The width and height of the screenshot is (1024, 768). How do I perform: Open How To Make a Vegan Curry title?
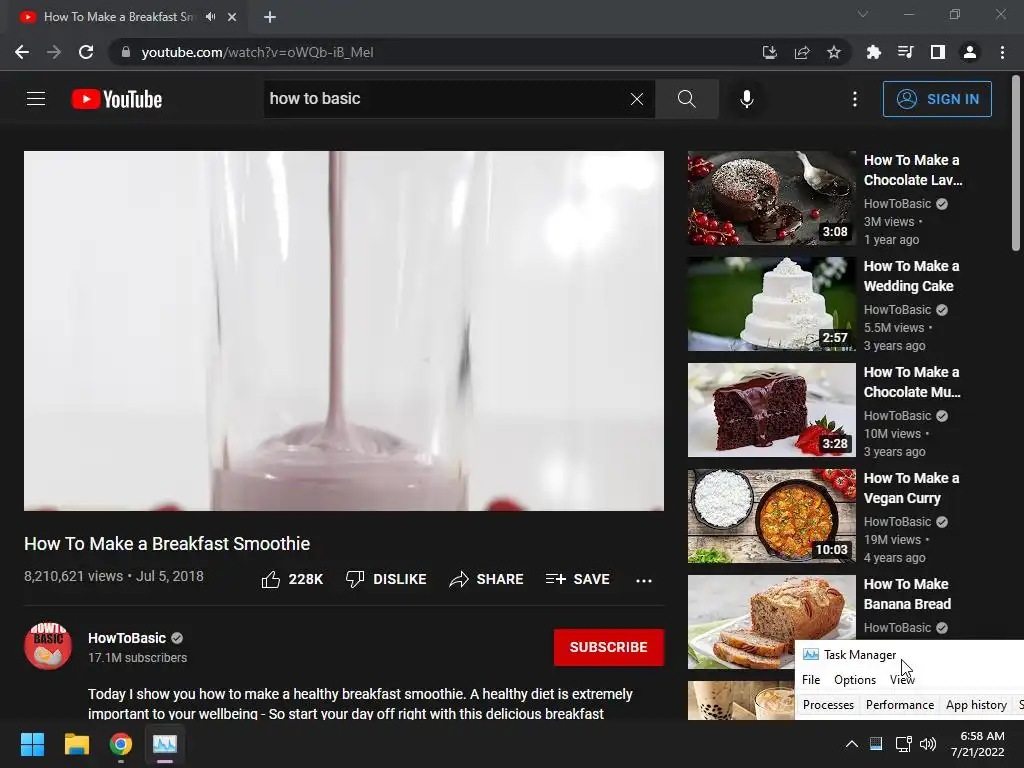point(911,488)
